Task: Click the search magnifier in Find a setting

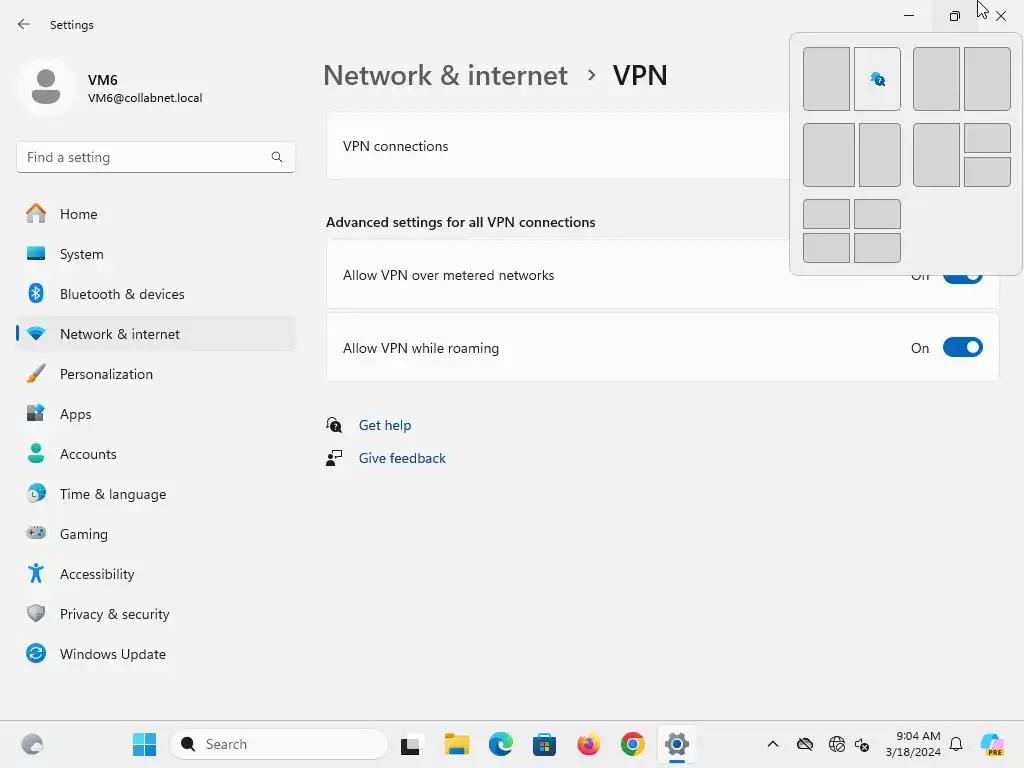Action: click(x=277, y=157)
